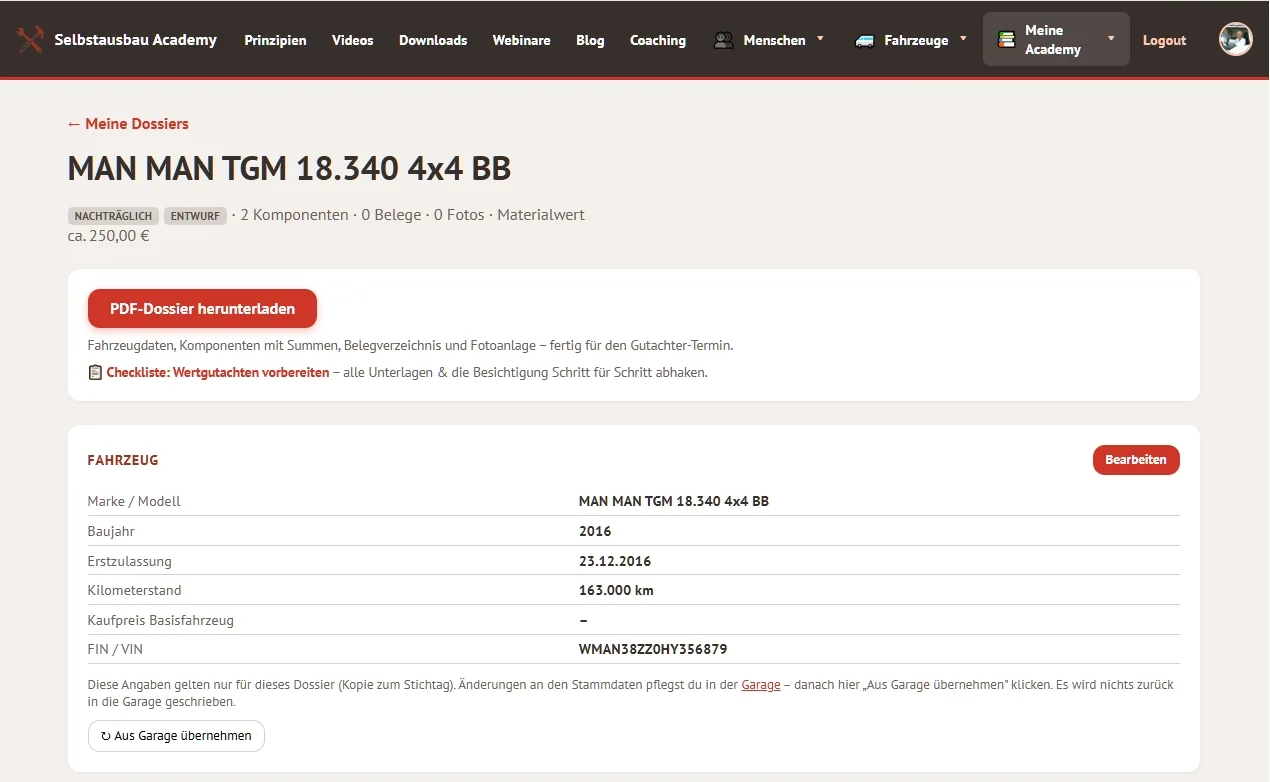This screenshot has height=782, width=1270.
Task: Click the Erstzulassung date 23.12.2016
Action: pos(615,561)
